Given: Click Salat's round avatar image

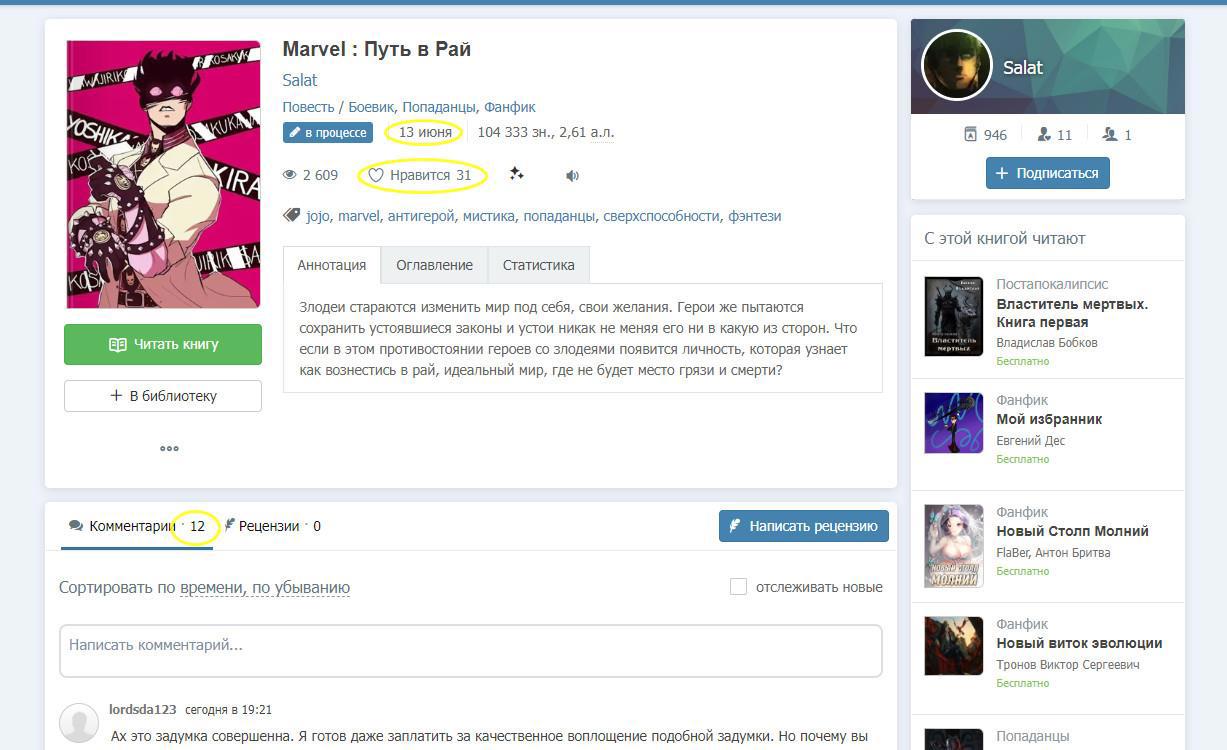Looking at the screenshot, I should pos(956,66).
